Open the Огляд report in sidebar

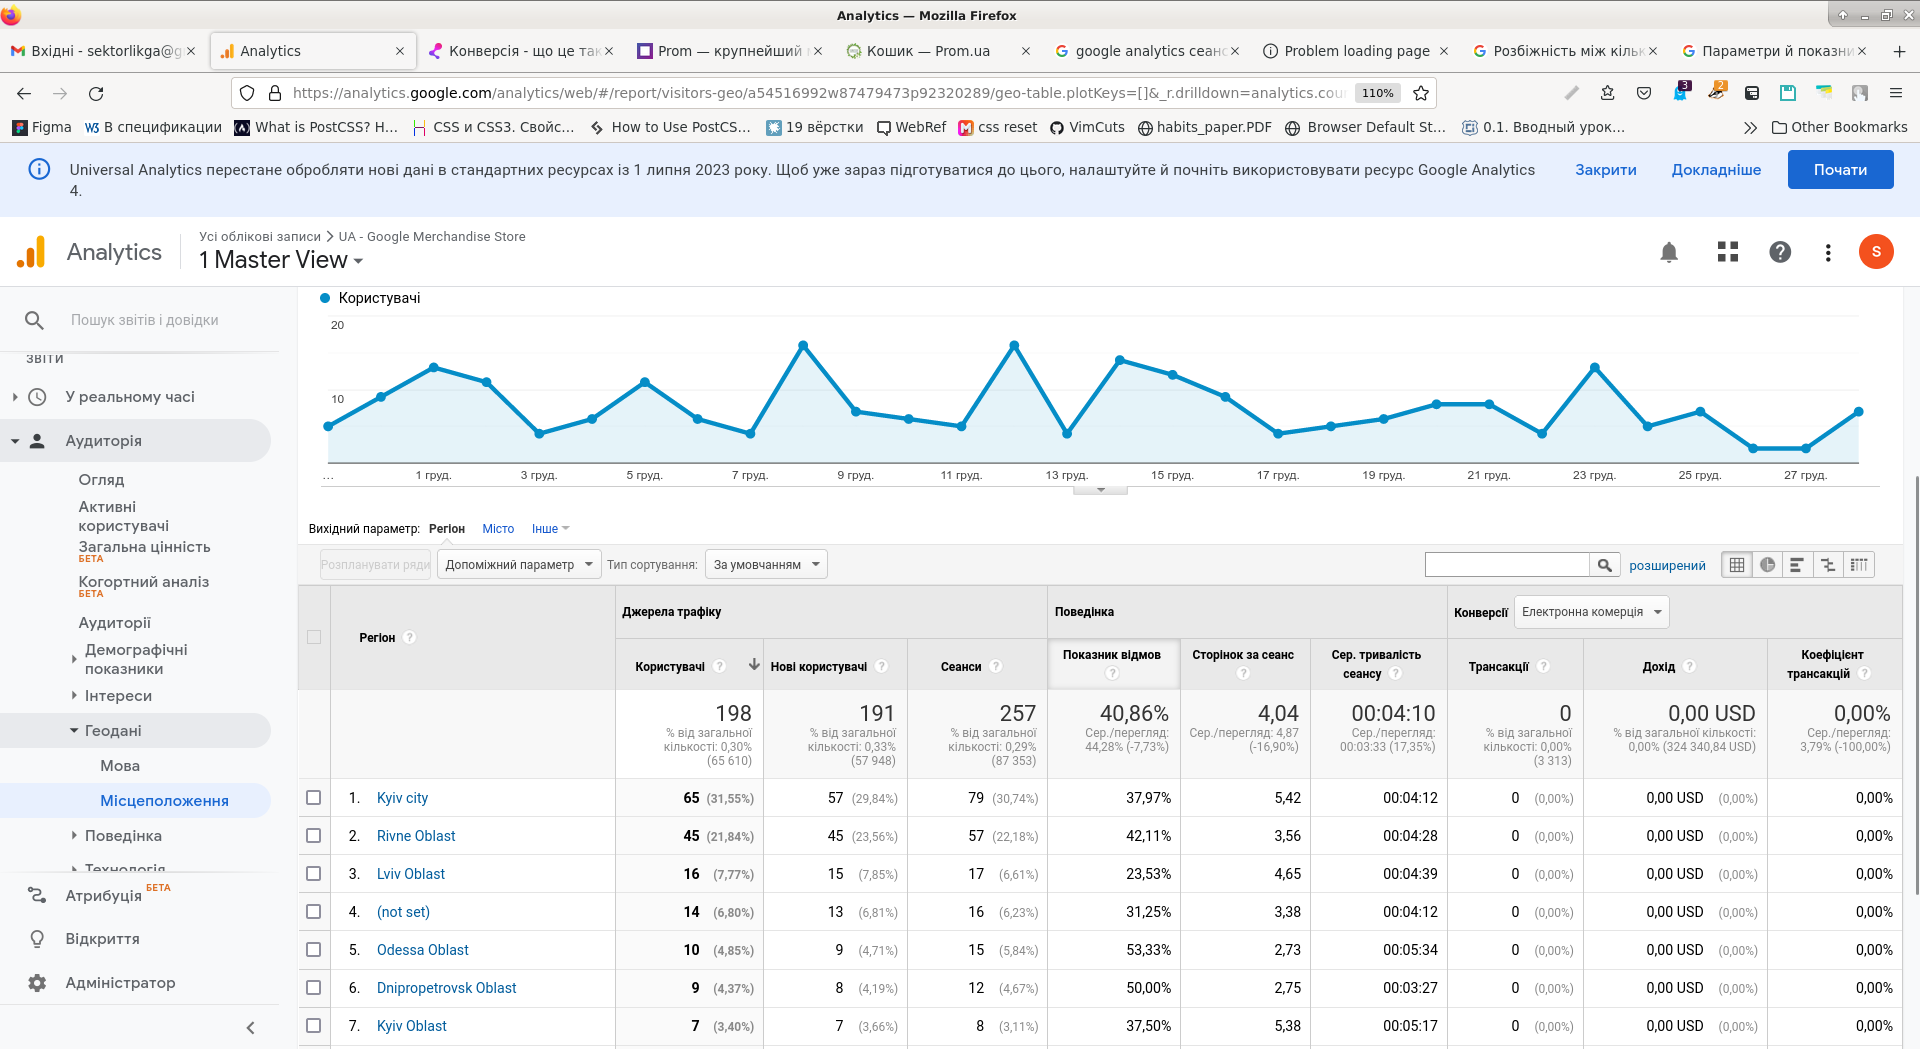(101, 480)
